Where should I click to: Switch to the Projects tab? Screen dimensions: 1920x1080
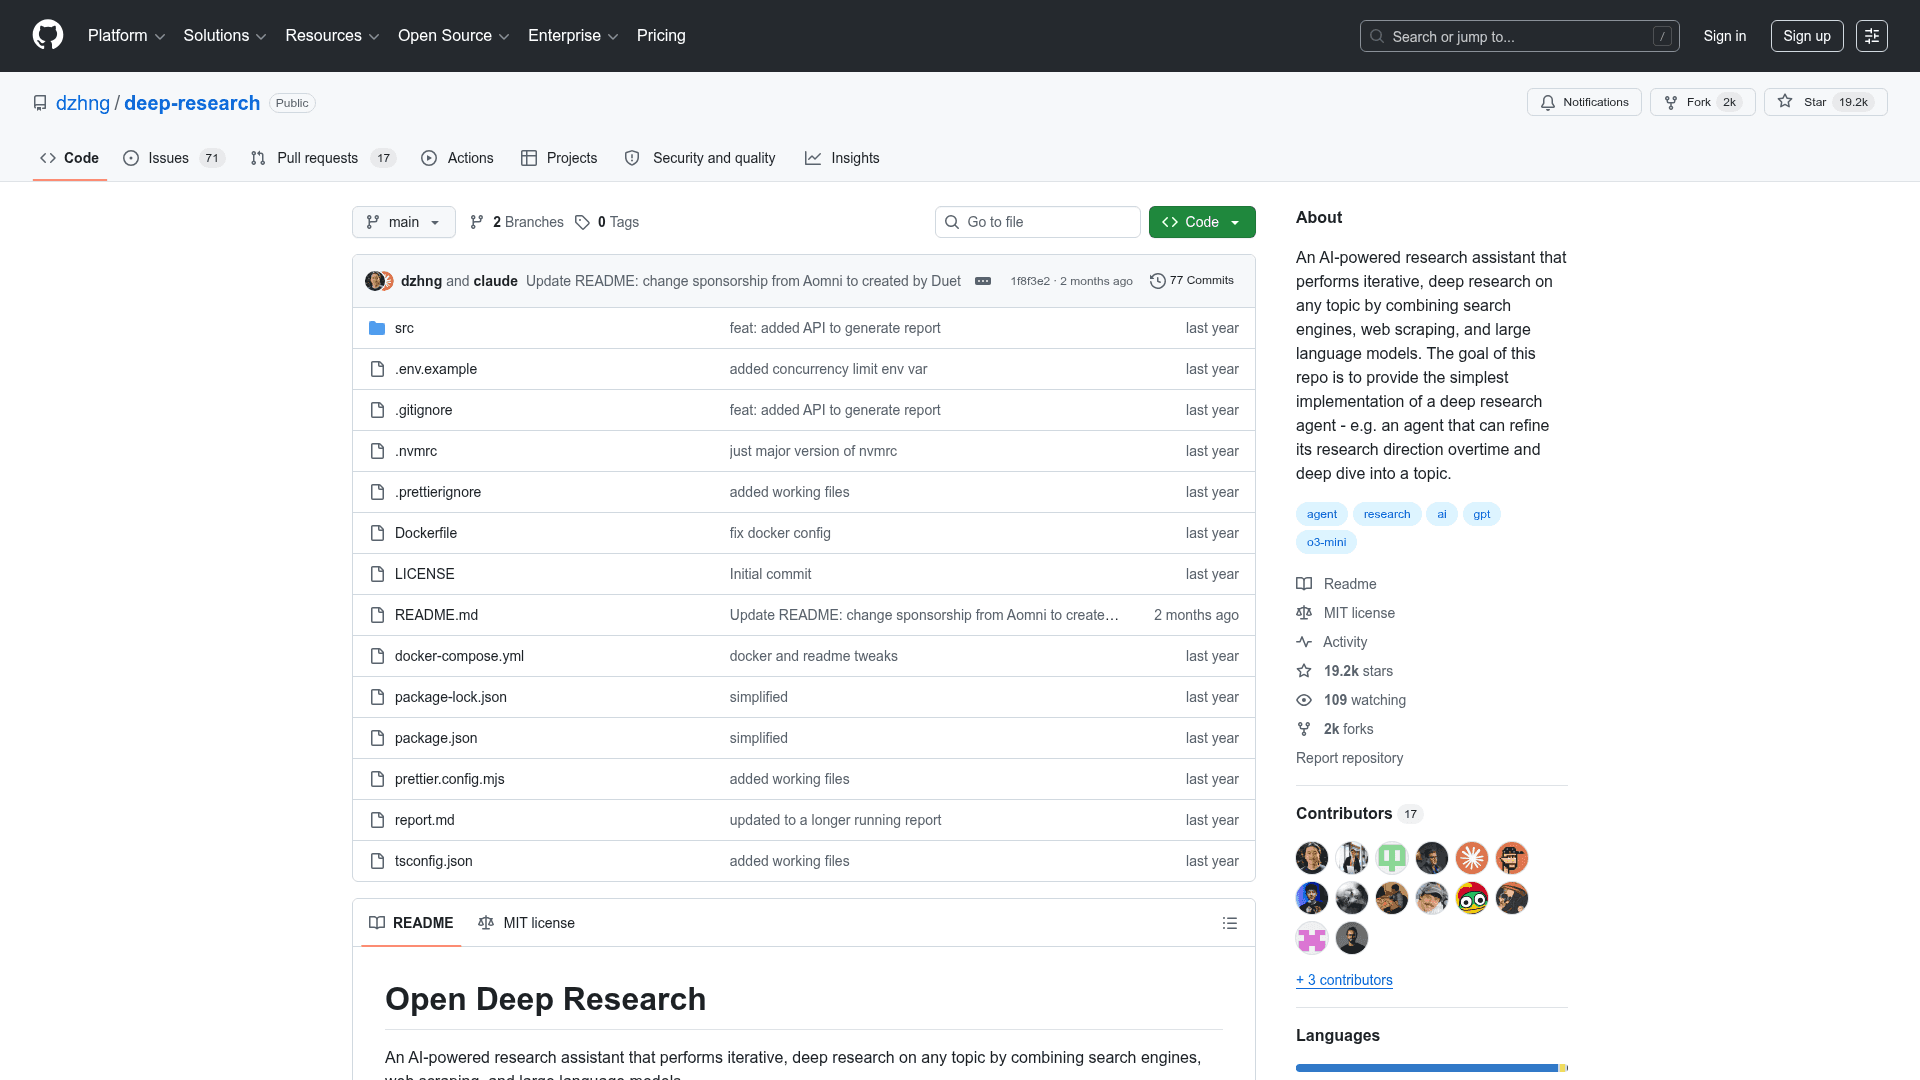[x=559, y=158]
